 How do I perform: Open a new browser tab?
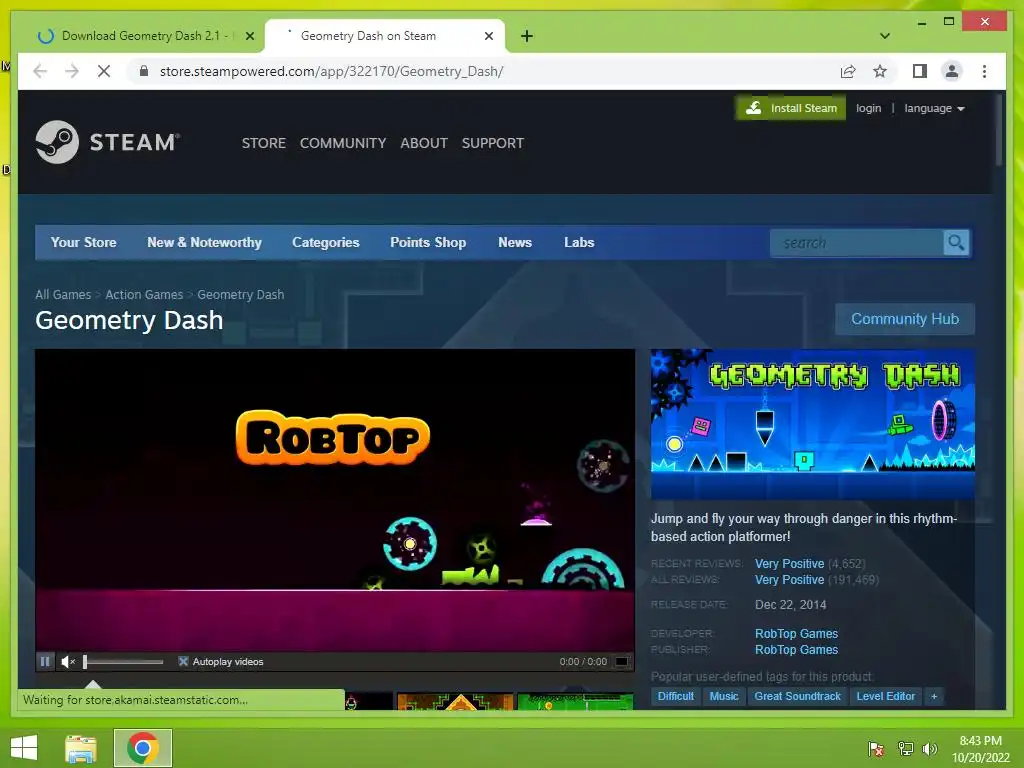tap(526, 36)
